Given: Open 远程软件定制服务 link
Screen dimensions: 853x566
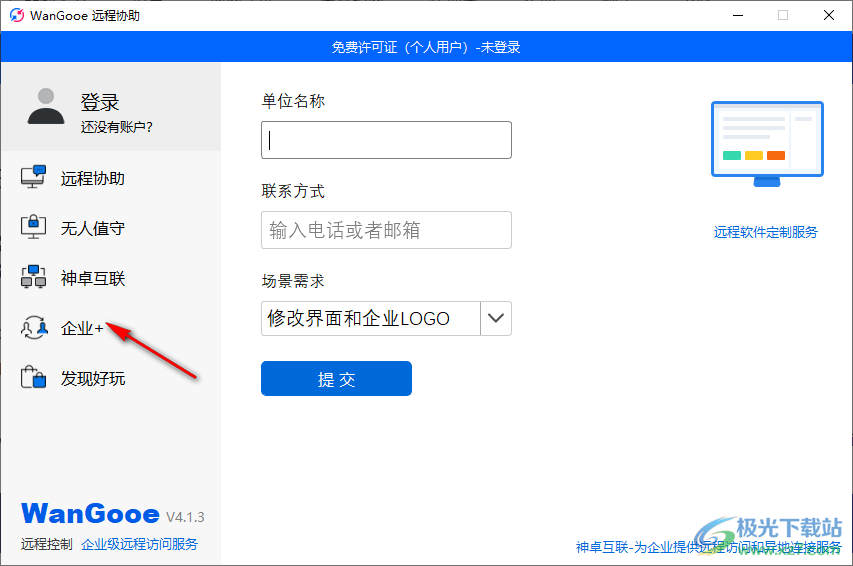Looking at the screenshot, I should click(x=765, y=232).
